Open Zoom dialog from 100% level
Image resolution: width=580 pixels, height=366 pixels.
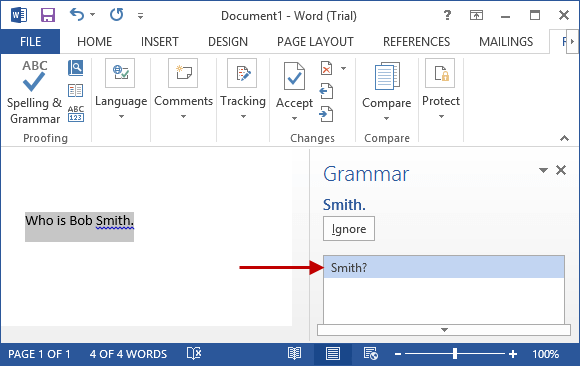[546, 354]
